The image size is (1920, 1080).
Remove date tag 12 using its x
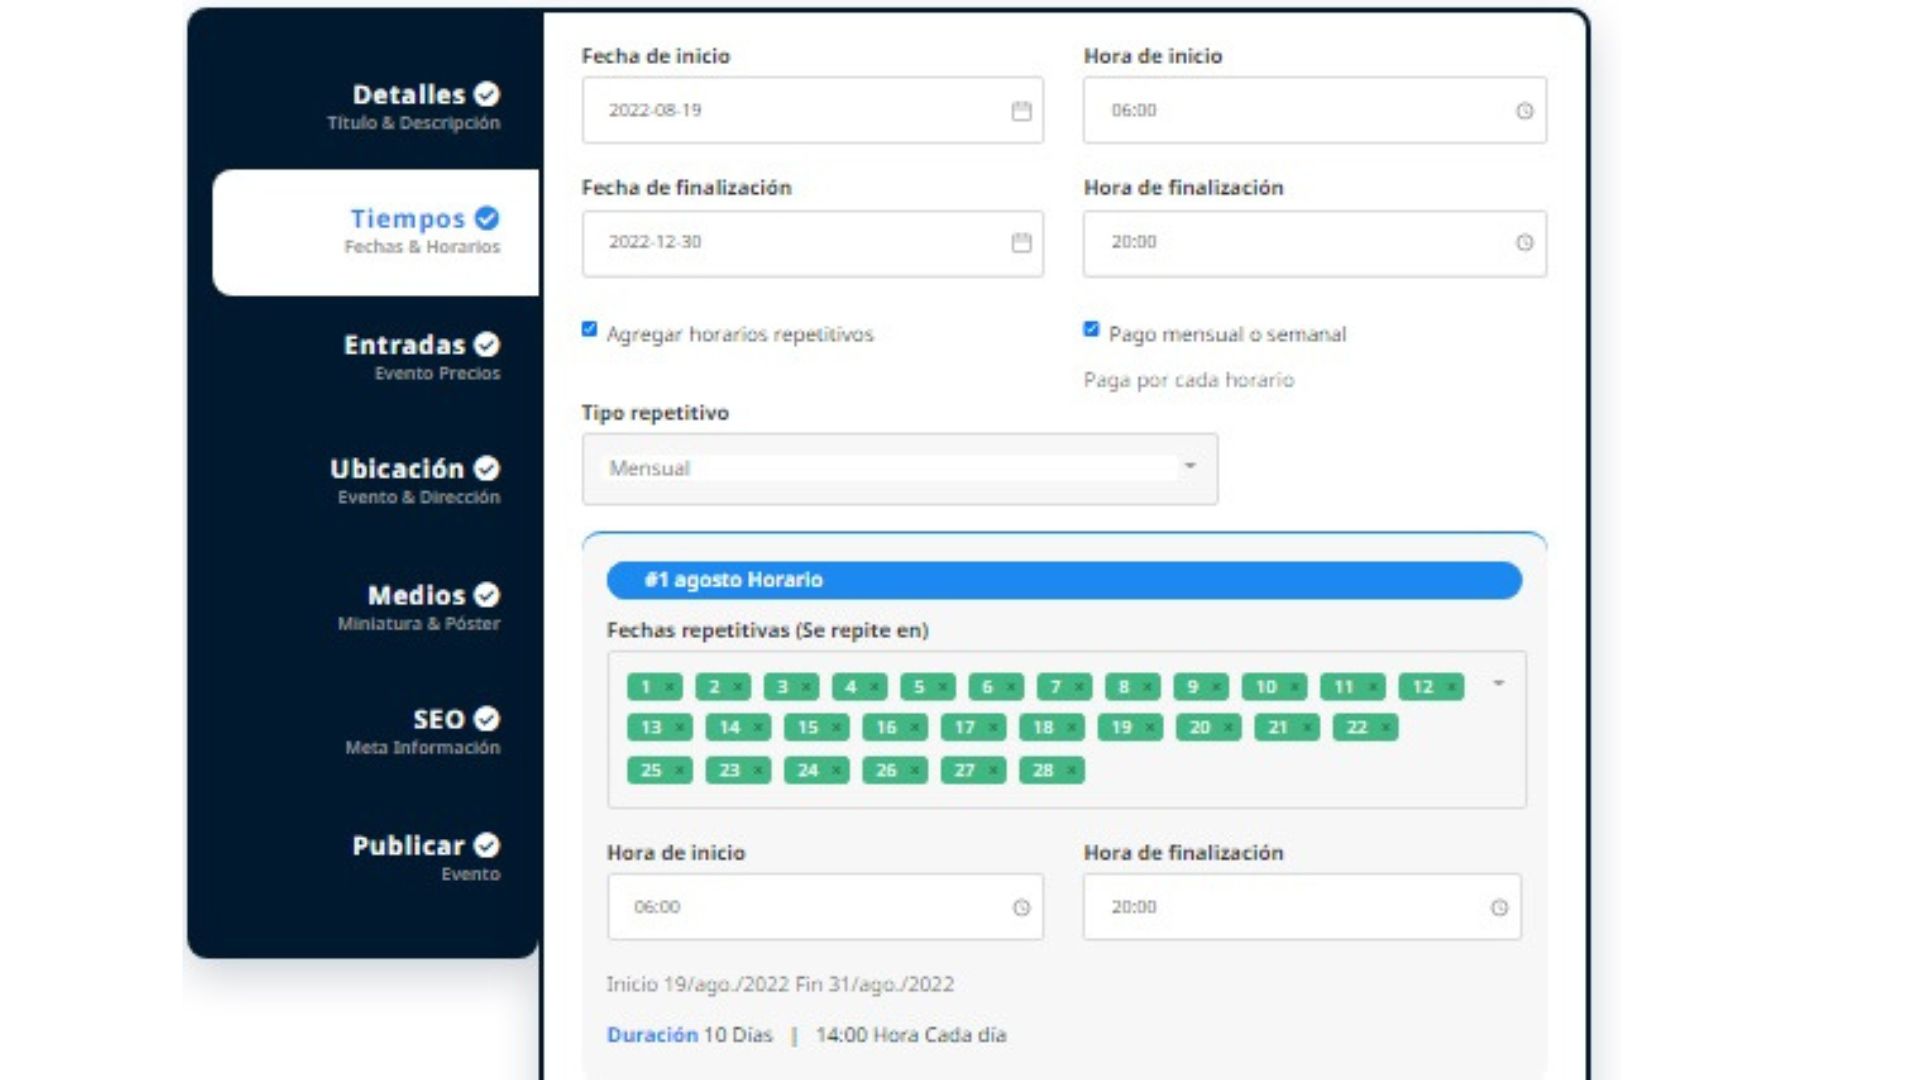click(1451, 687)
